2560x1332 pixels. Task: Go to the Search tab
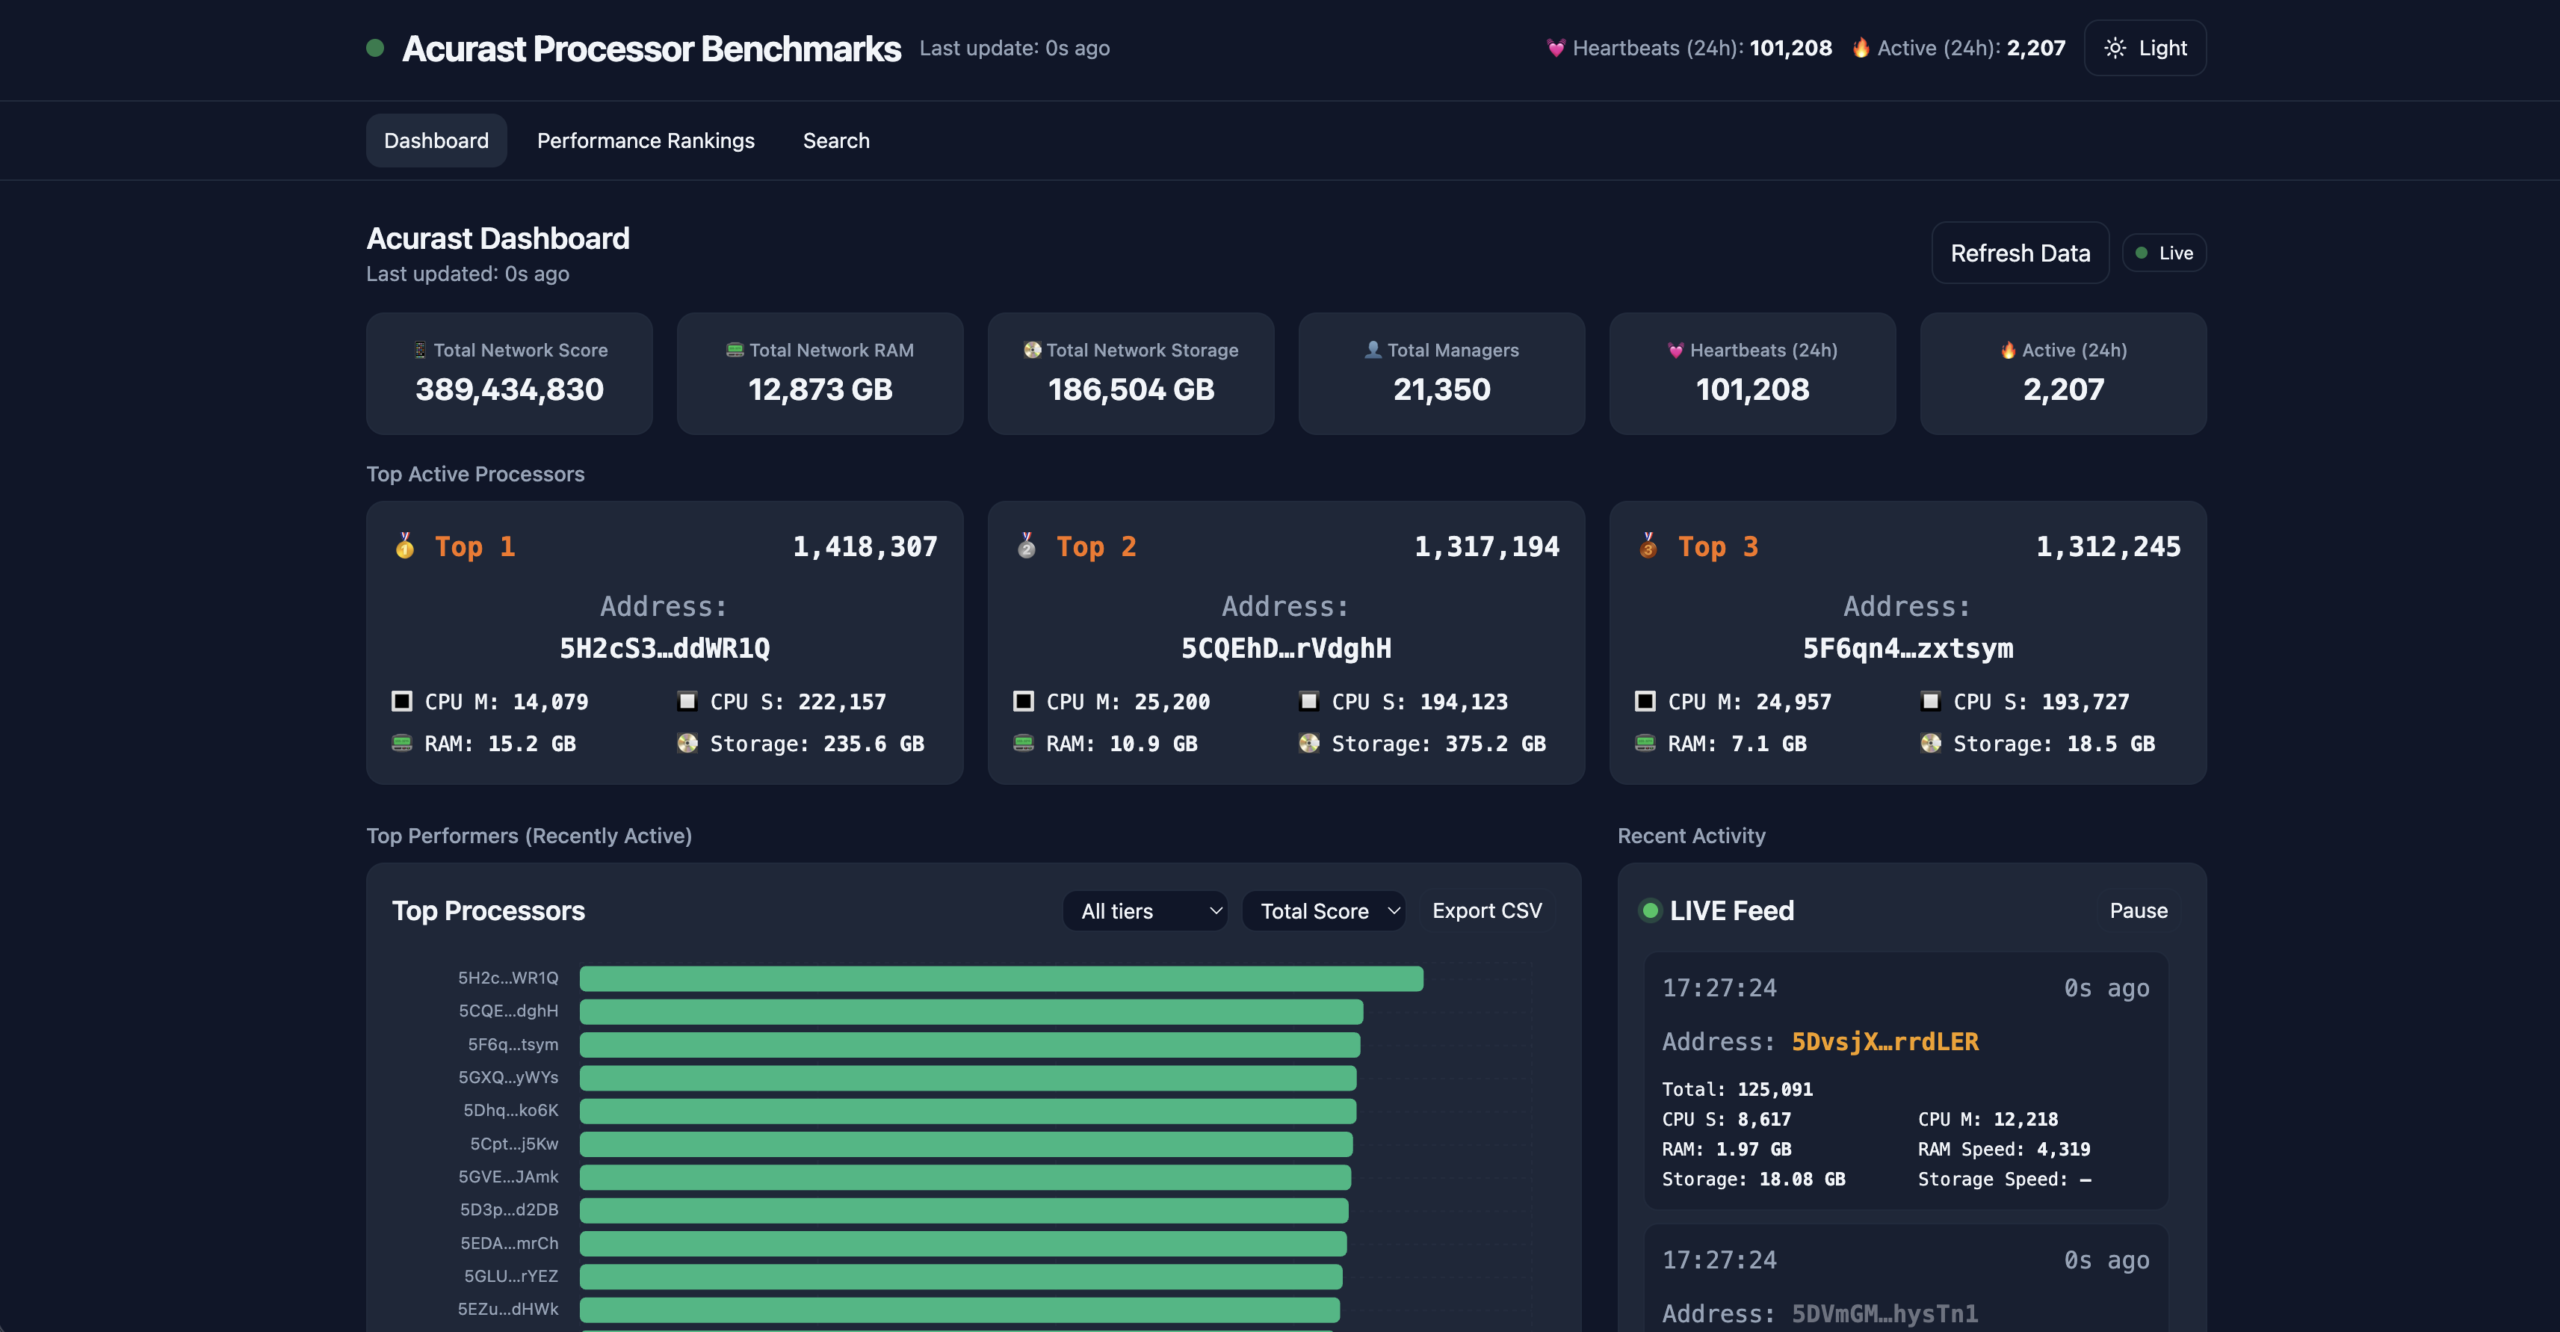[x=836, y=140]
